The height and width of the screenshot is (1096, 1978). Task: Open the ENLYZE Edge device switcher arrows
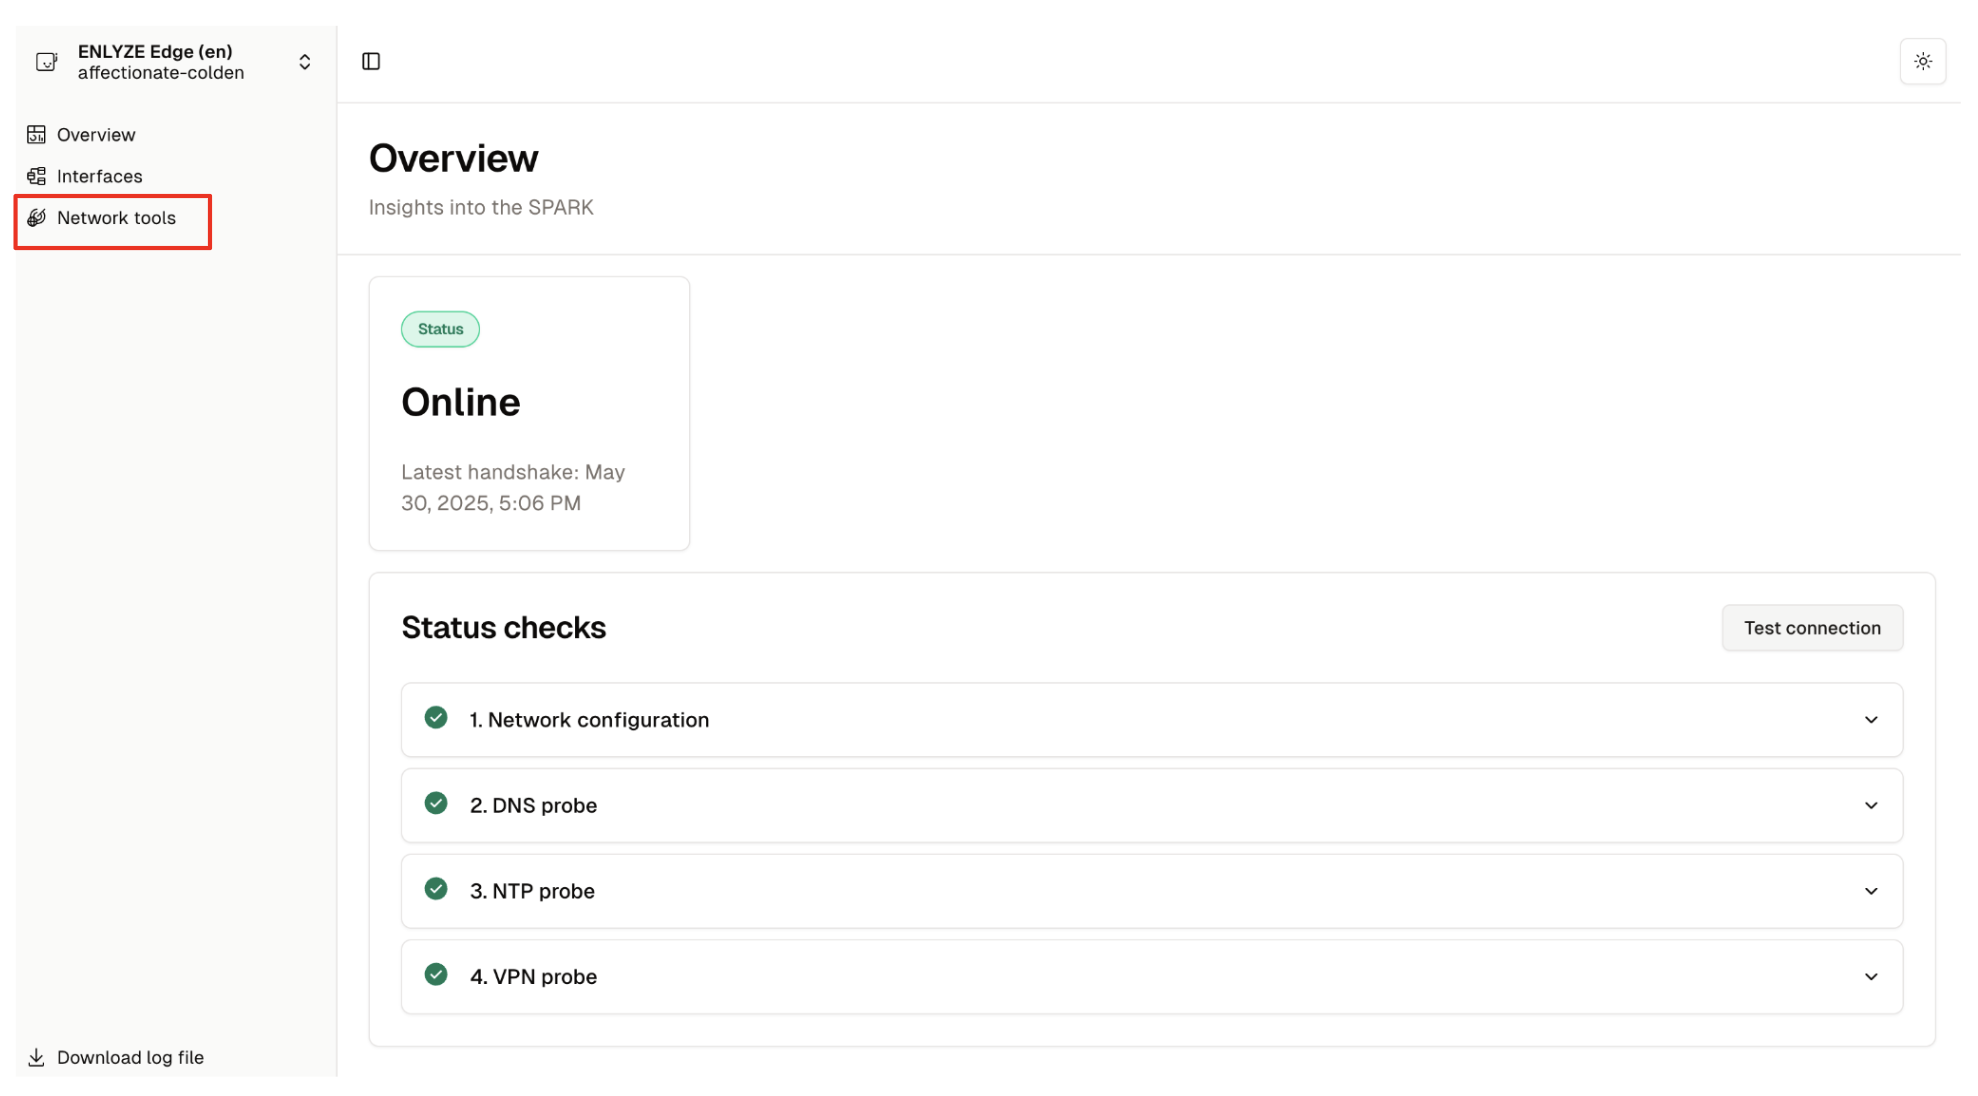pos(305,62)
